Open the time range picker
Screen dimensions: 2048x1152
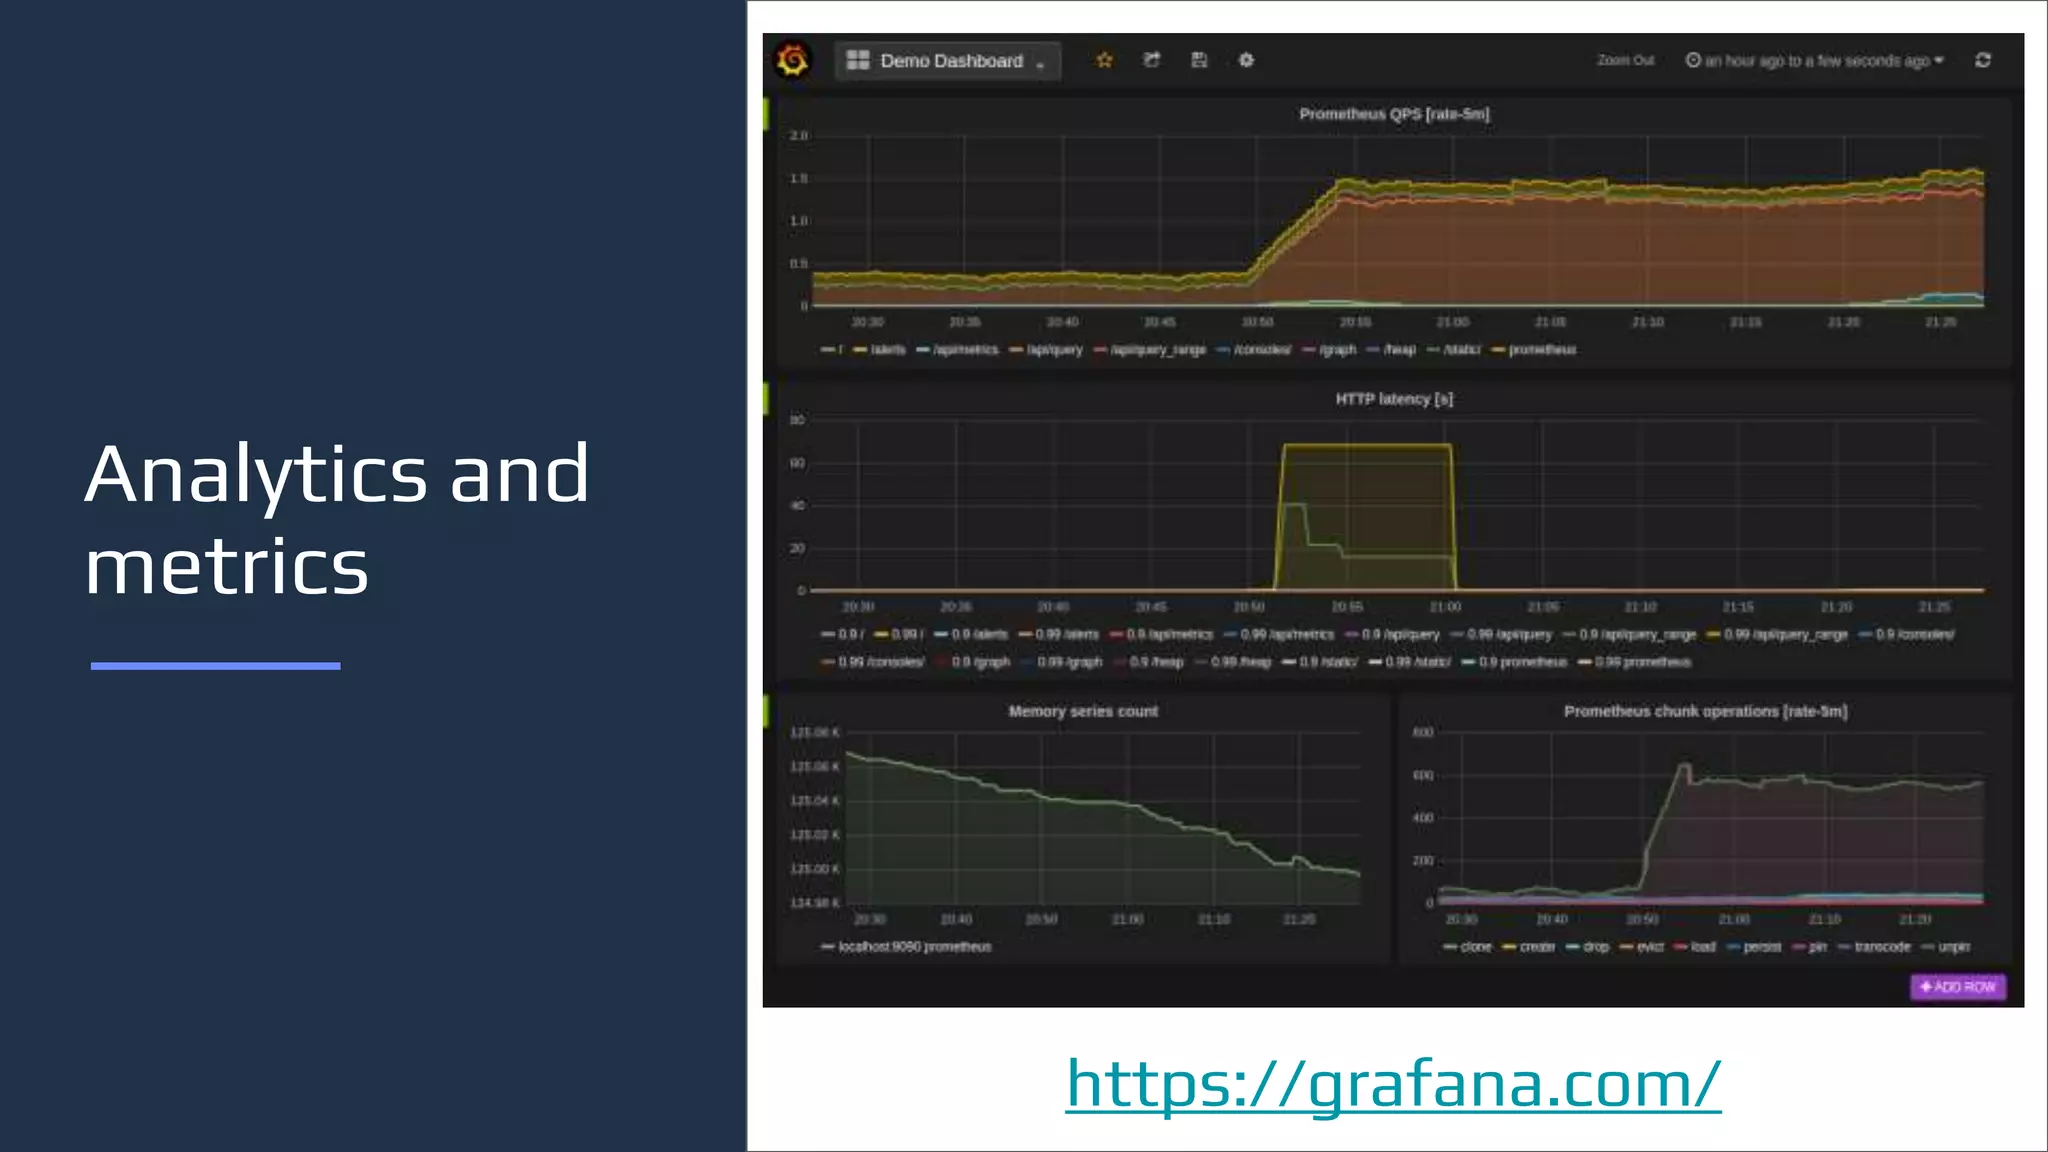pos(1815,61)
